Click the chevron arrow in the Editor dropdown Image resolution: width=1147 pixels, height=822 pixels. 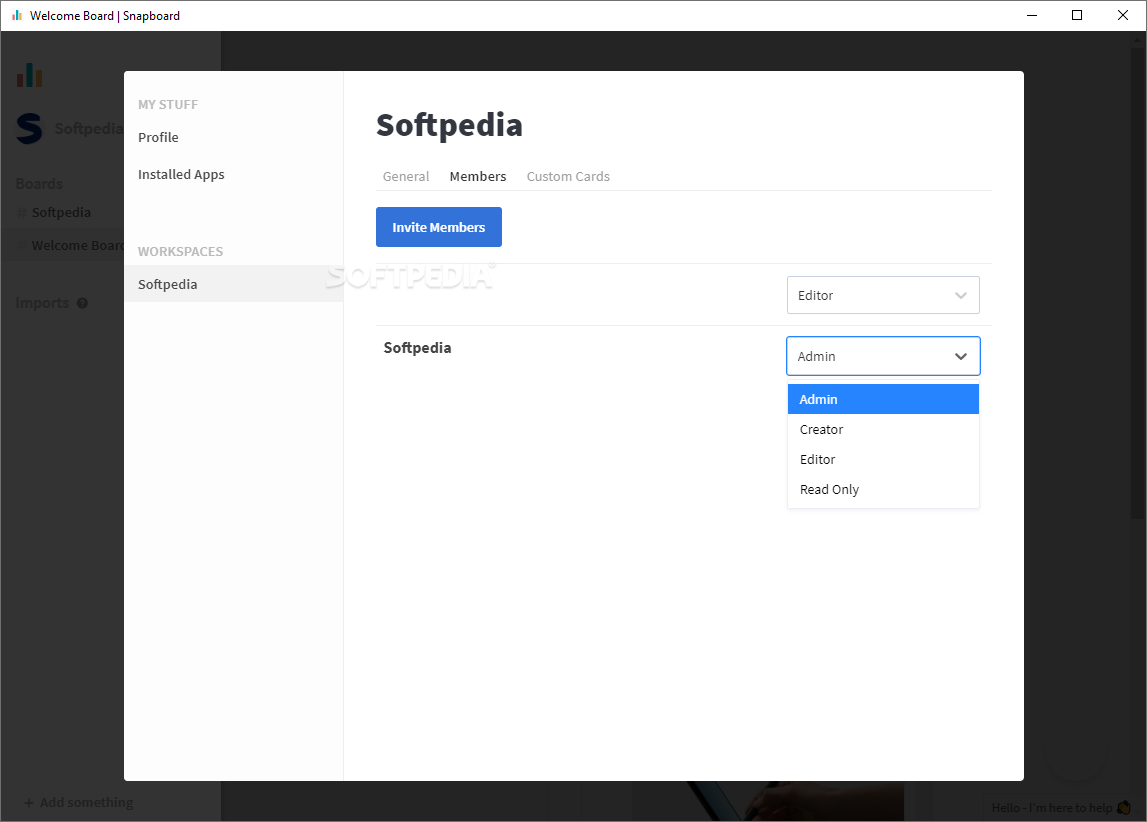(x=960, y=295)
